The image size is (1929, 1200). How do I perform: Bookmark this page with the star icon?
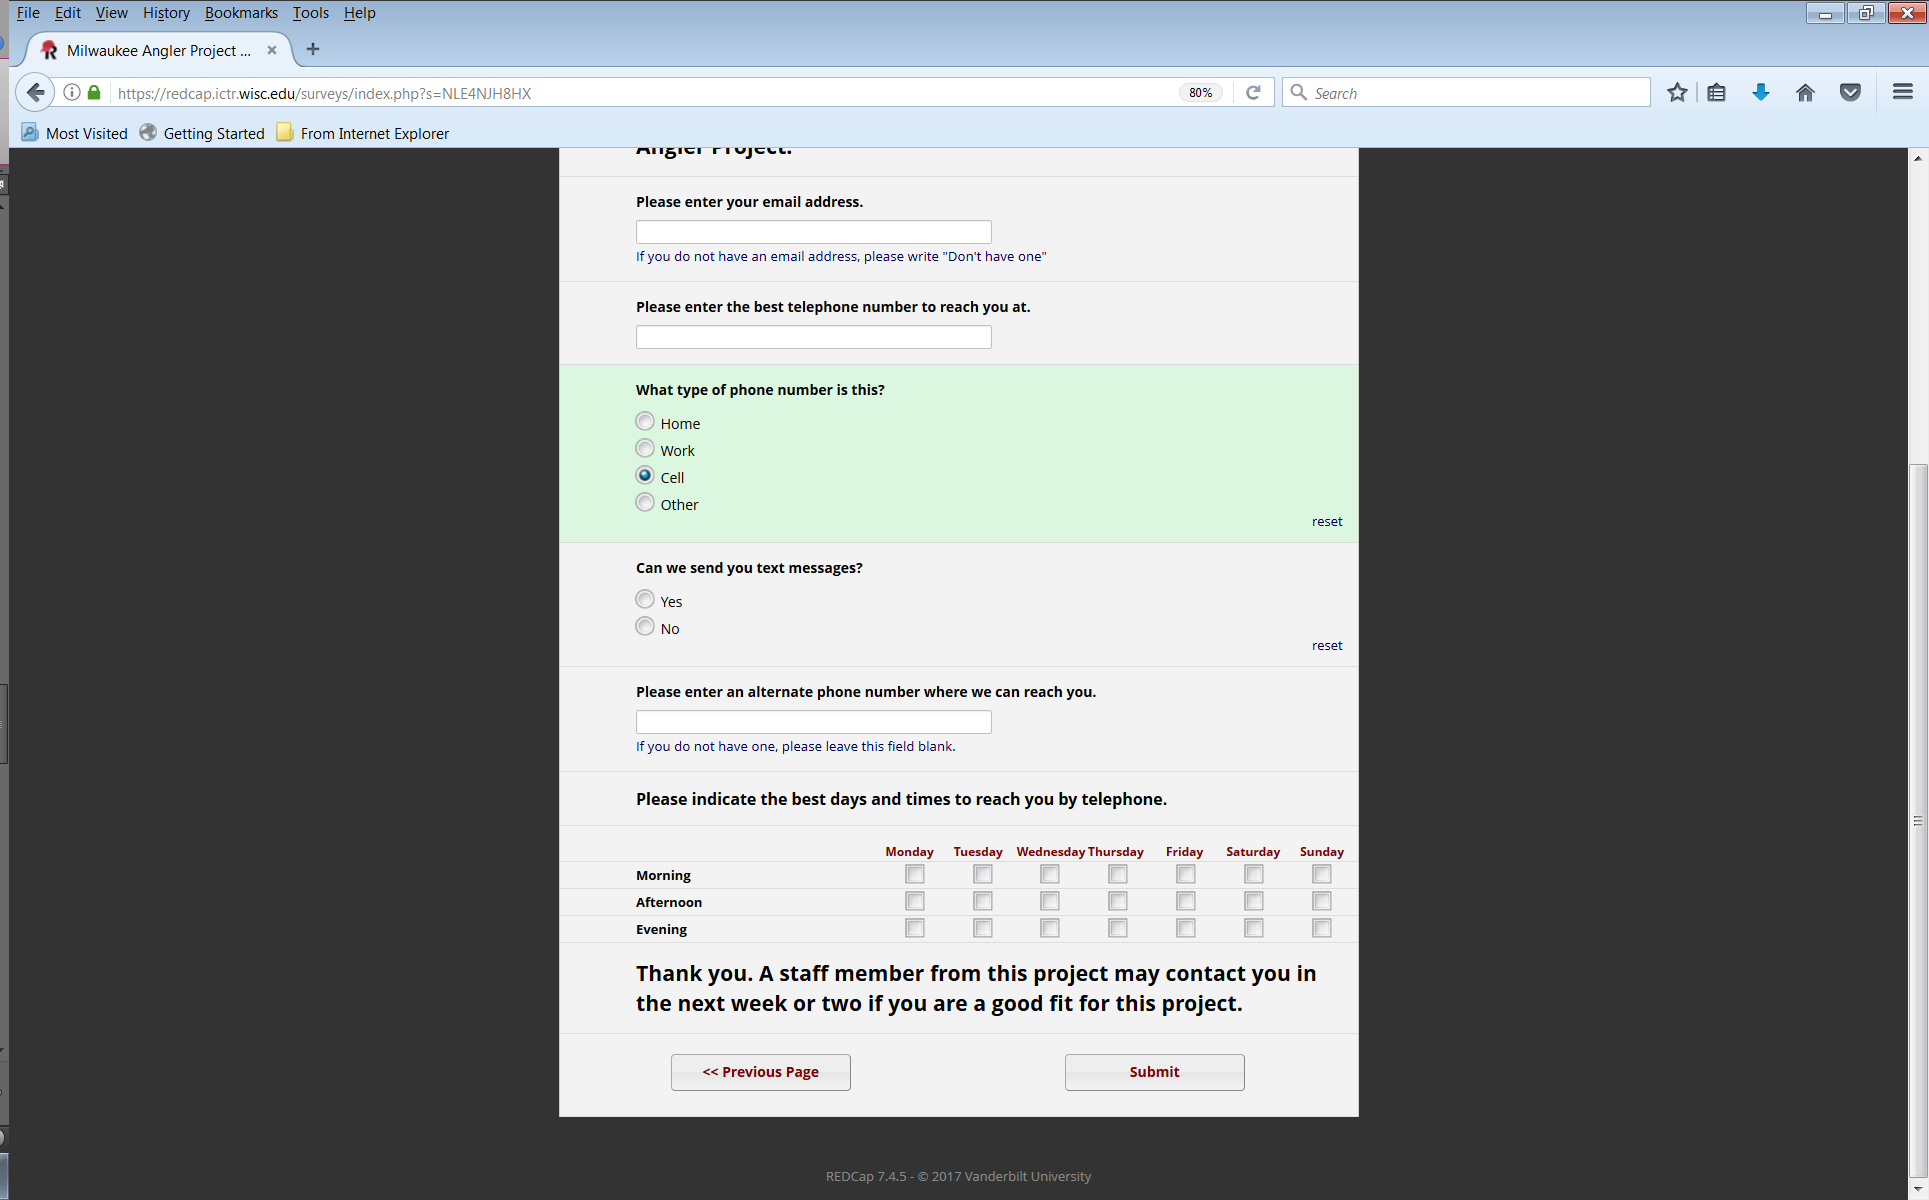(x=1677, y=93)
